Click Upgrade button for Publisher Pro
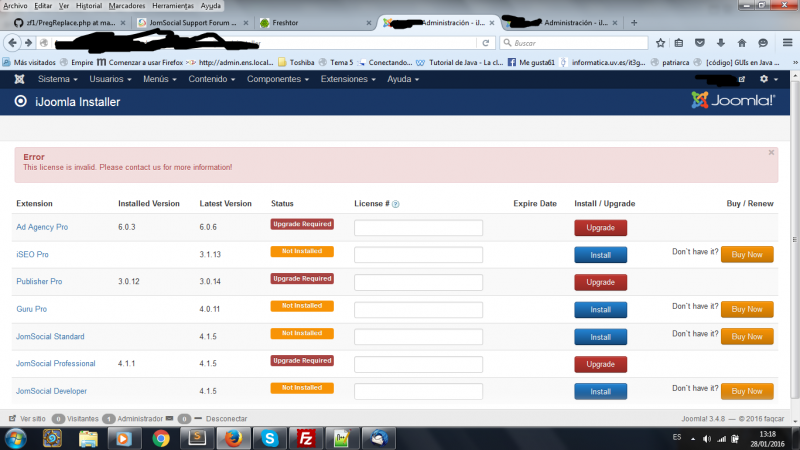800x450 pixels. [x=601, y=282]
